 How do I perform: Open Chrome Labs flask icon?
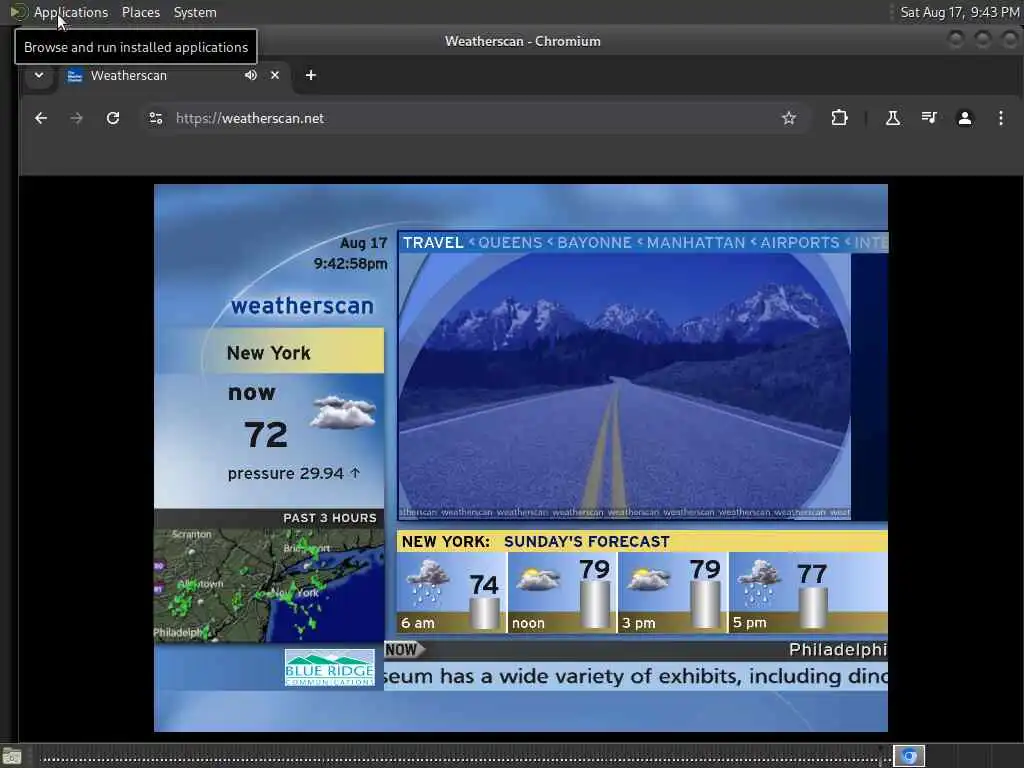(893, 118)
